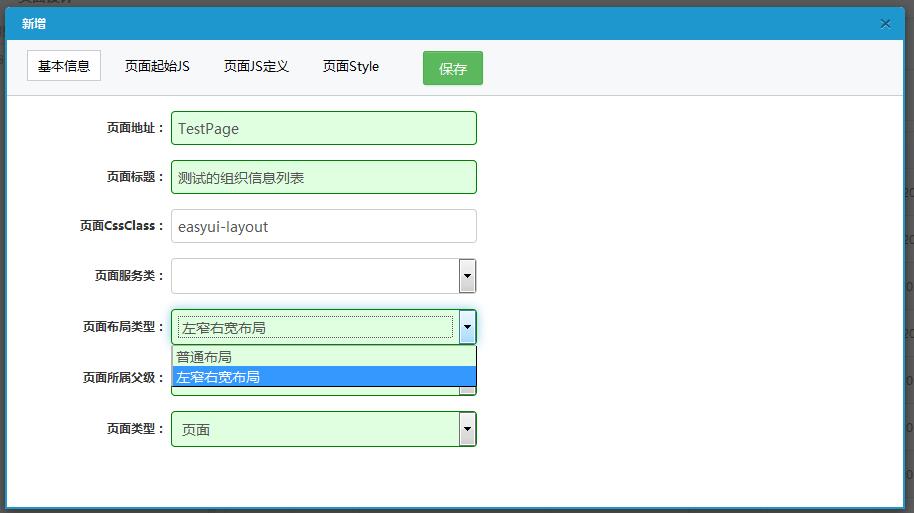Choose 普通布局 from the layout list

coord(324,357)
